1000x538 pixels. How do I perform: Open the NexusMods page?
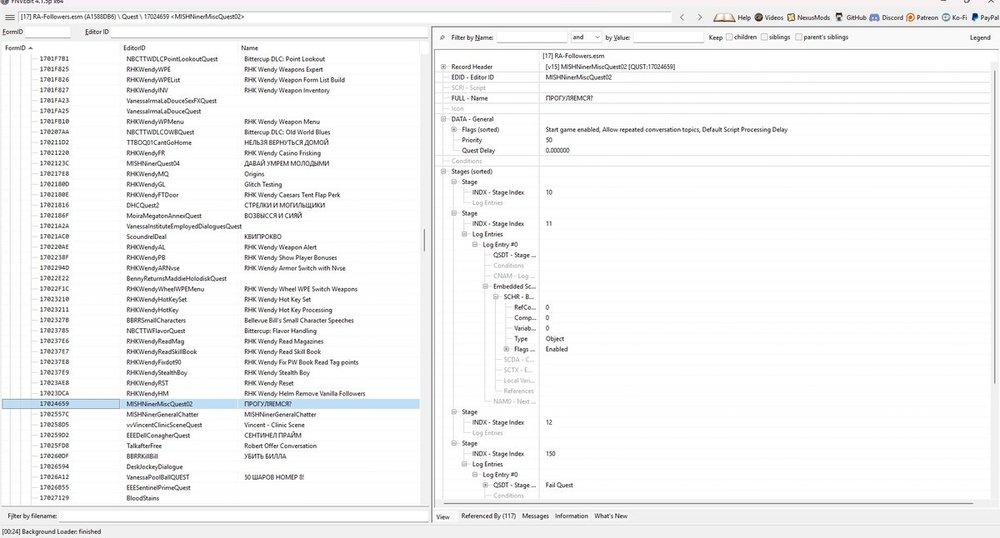coord(809,17)
